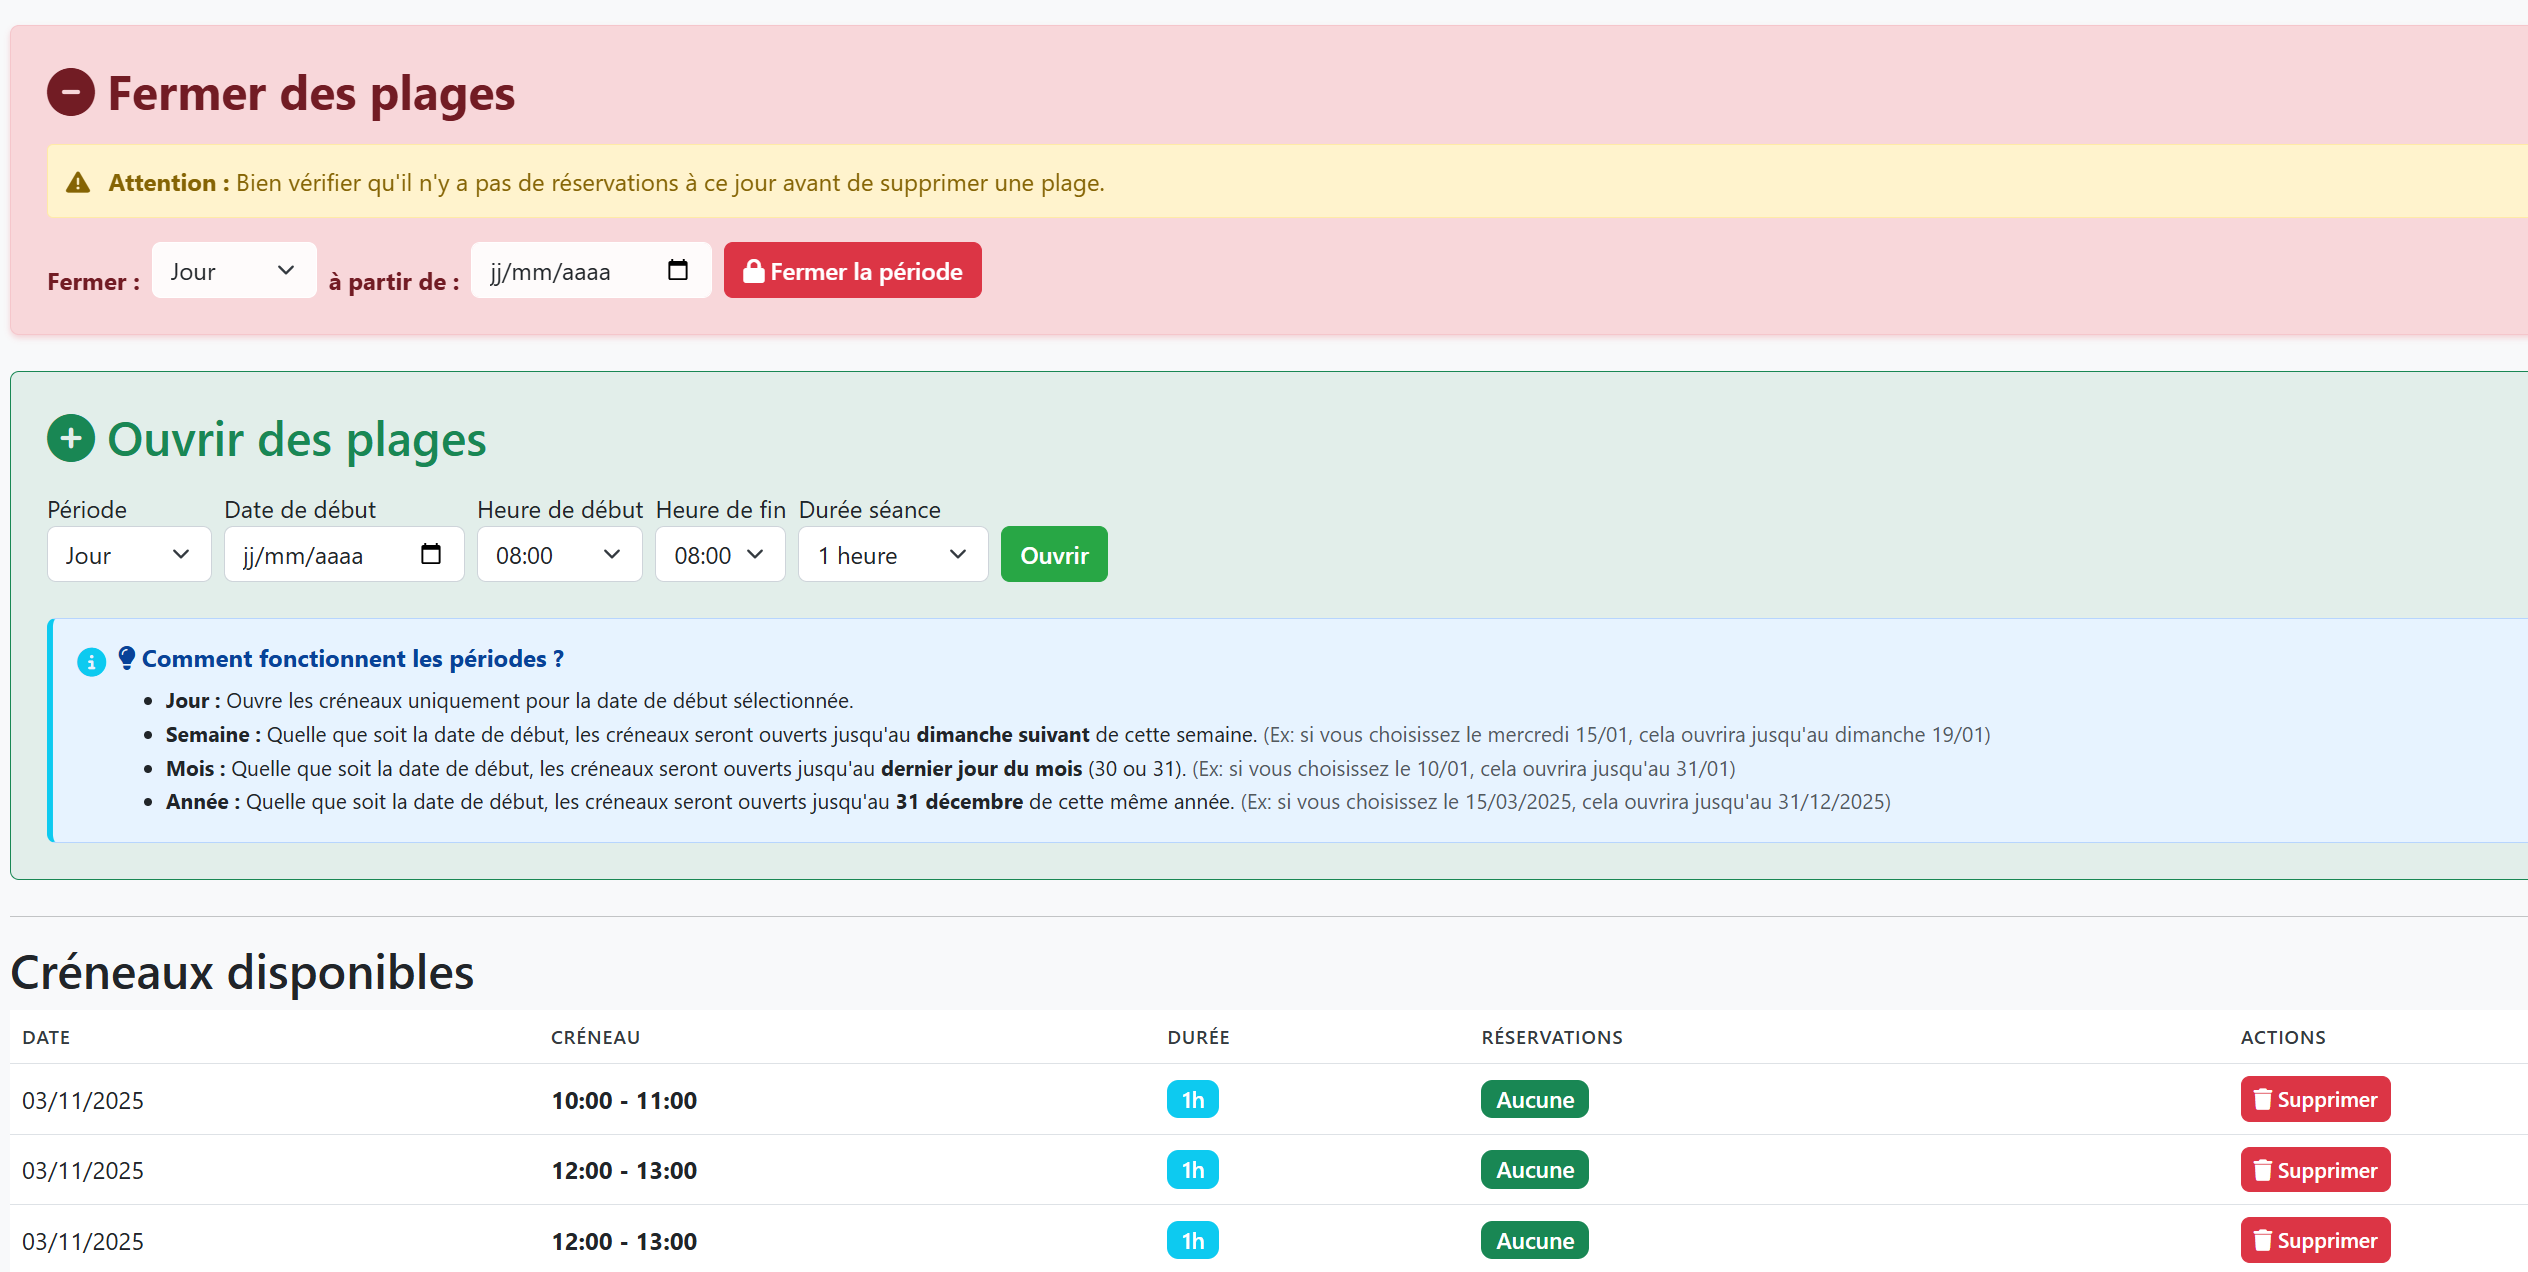The image size is (2528, 1272).
Task: Collapse the Fermer des plages section
Action: (70, 92)
